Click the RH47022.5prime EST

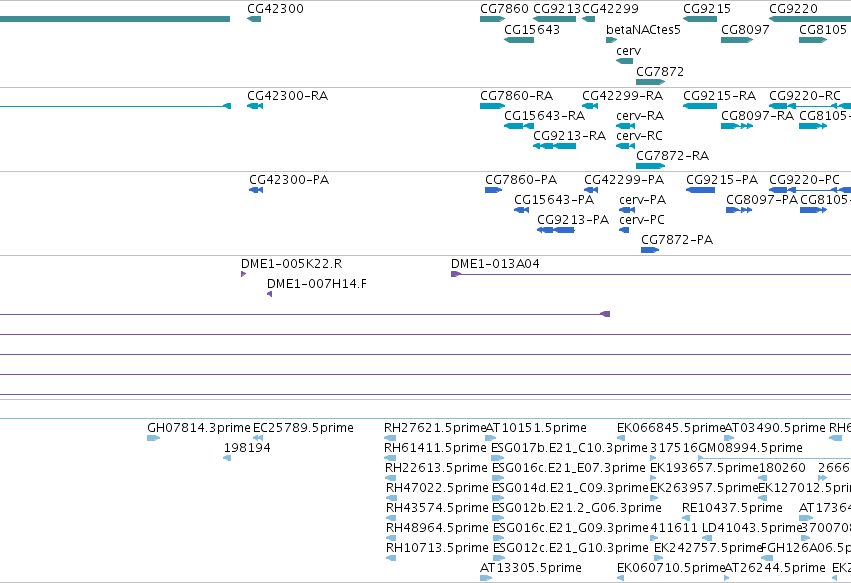click(391, 498)
